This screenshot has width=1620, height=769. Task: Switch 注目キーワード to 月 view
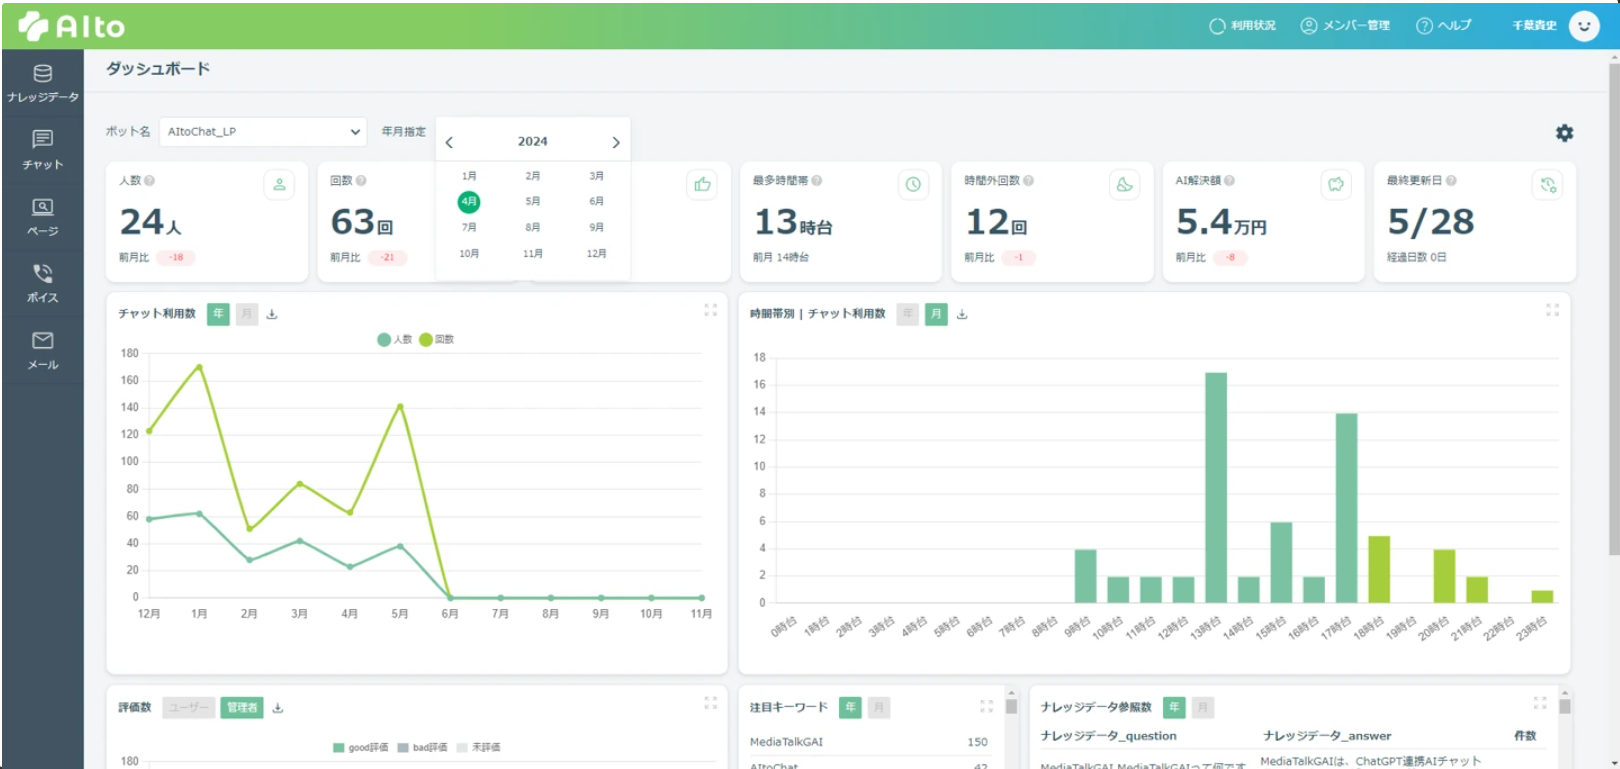[x=878, y=708]
